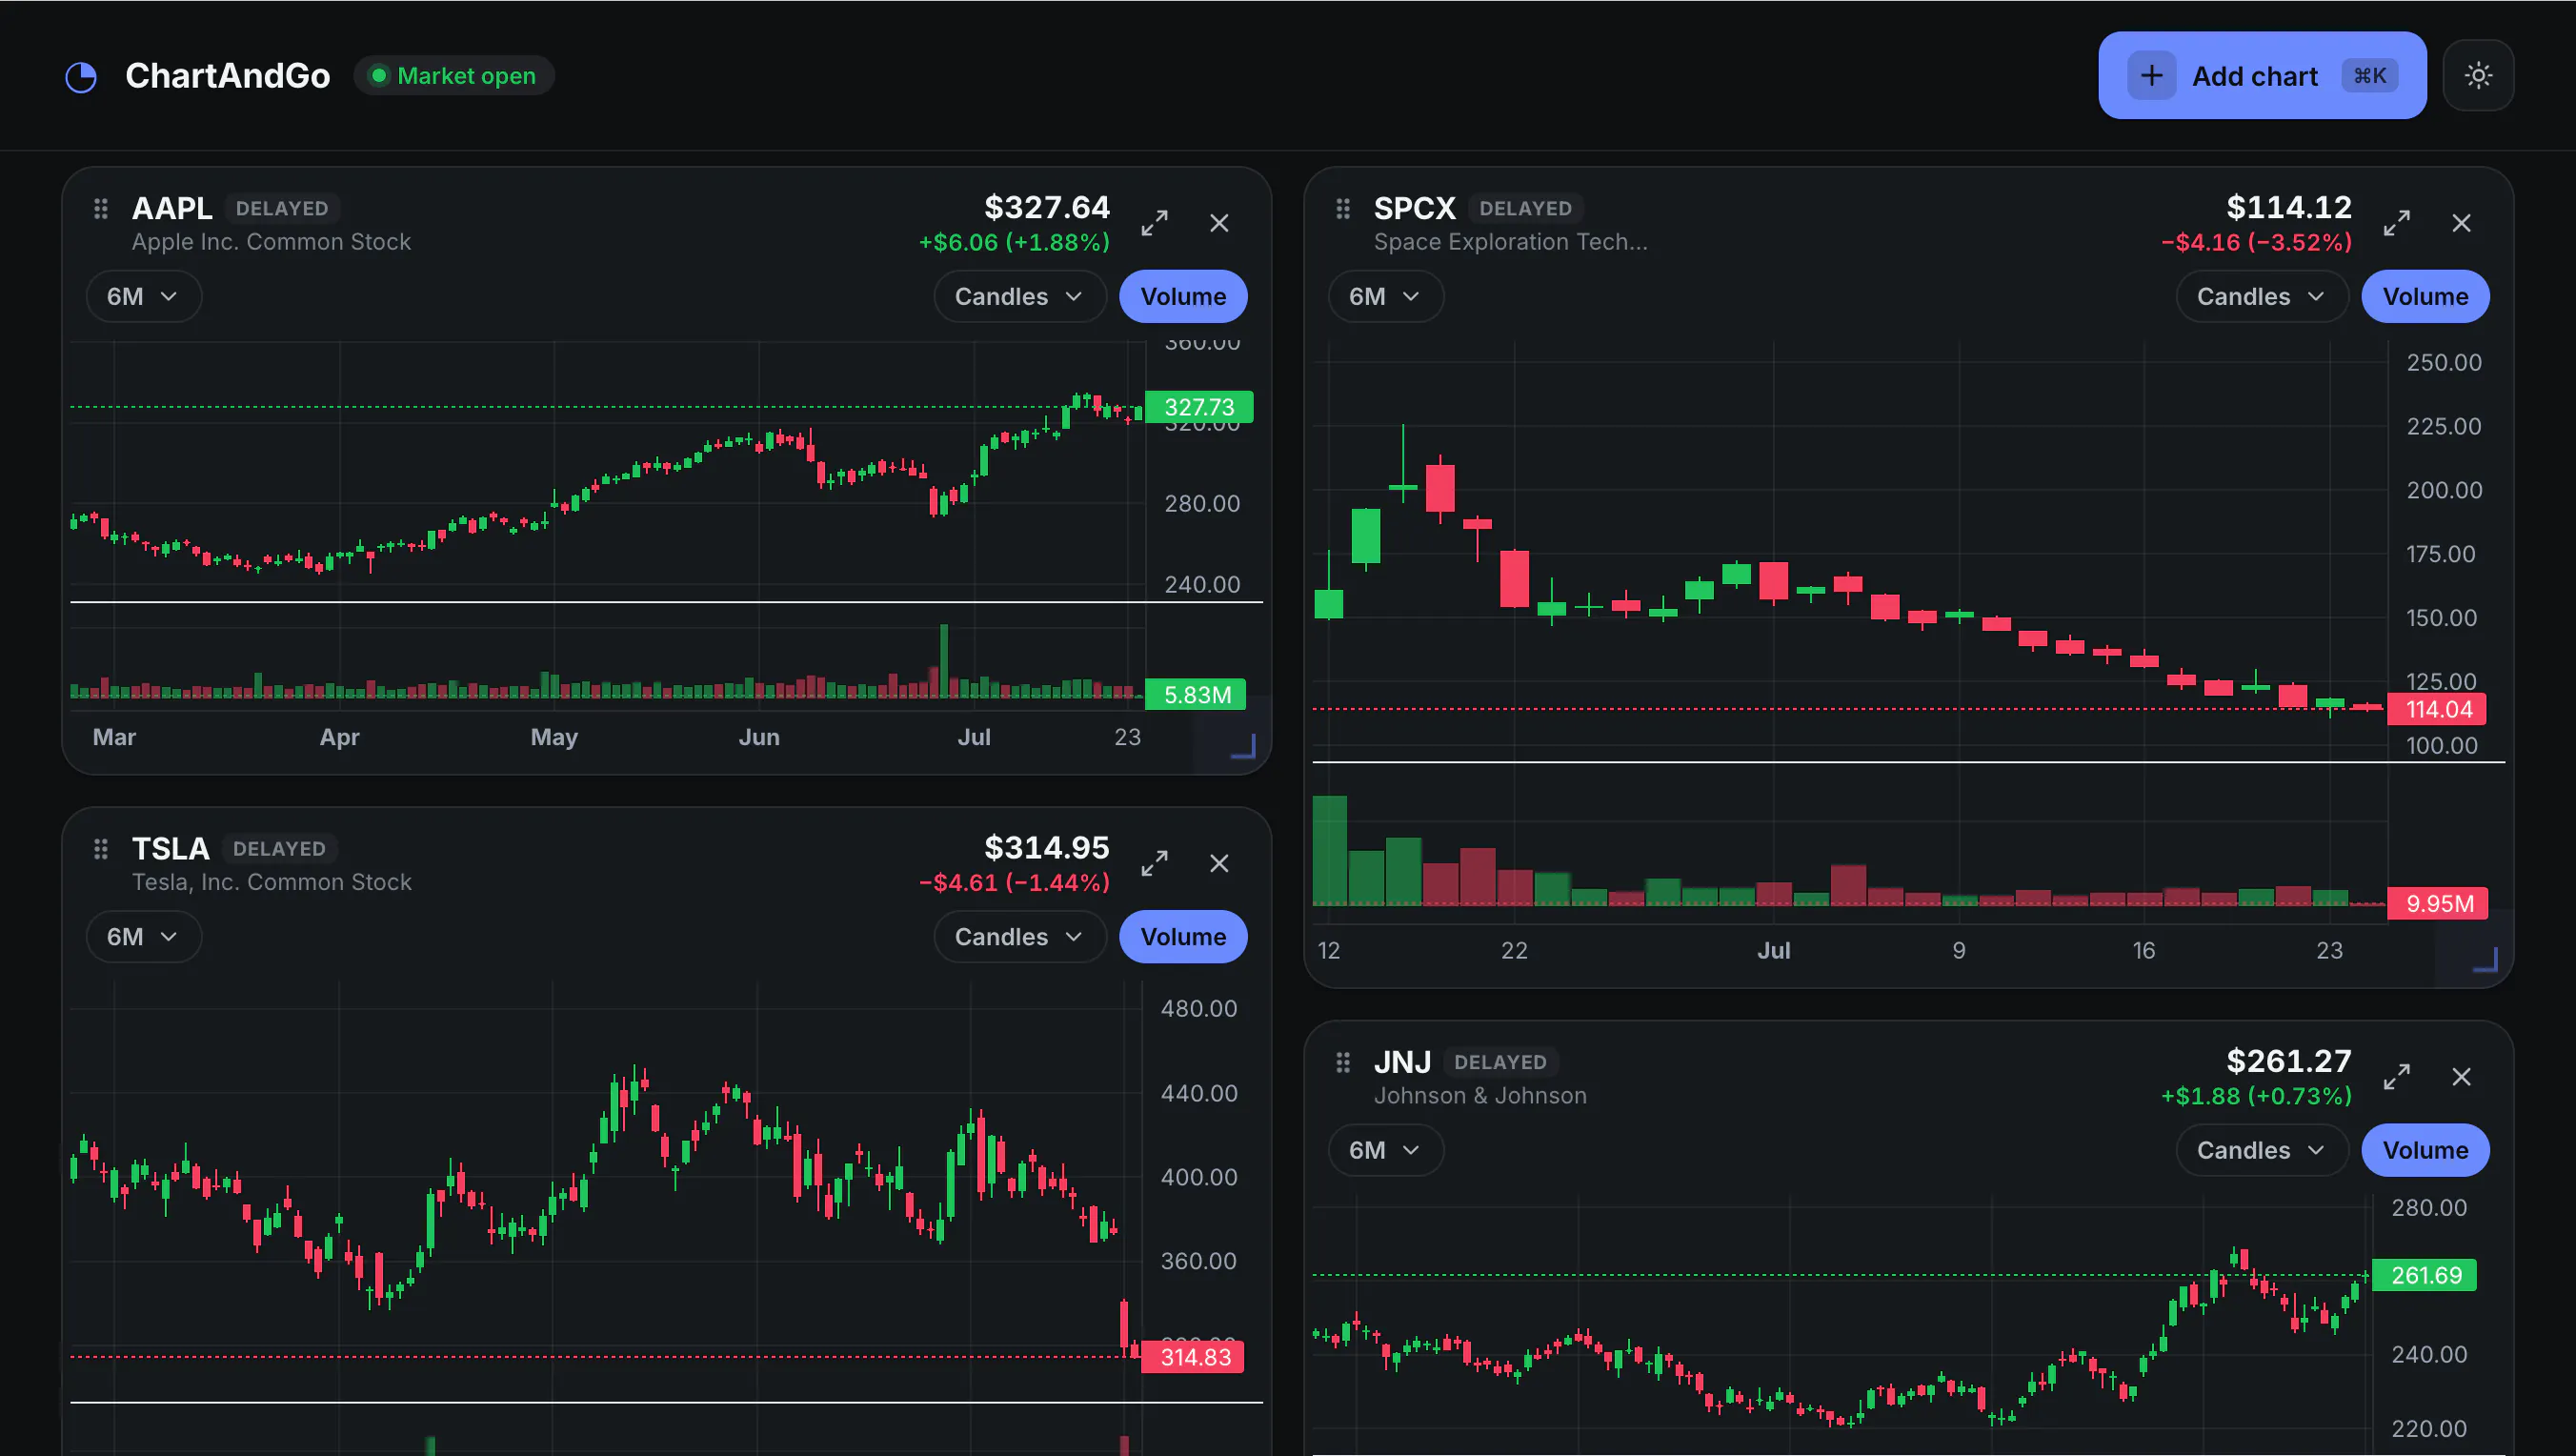Toggle Volume on the JNJ chart
This screenshot has height=1456, width=2576.
(2425, 1150)
